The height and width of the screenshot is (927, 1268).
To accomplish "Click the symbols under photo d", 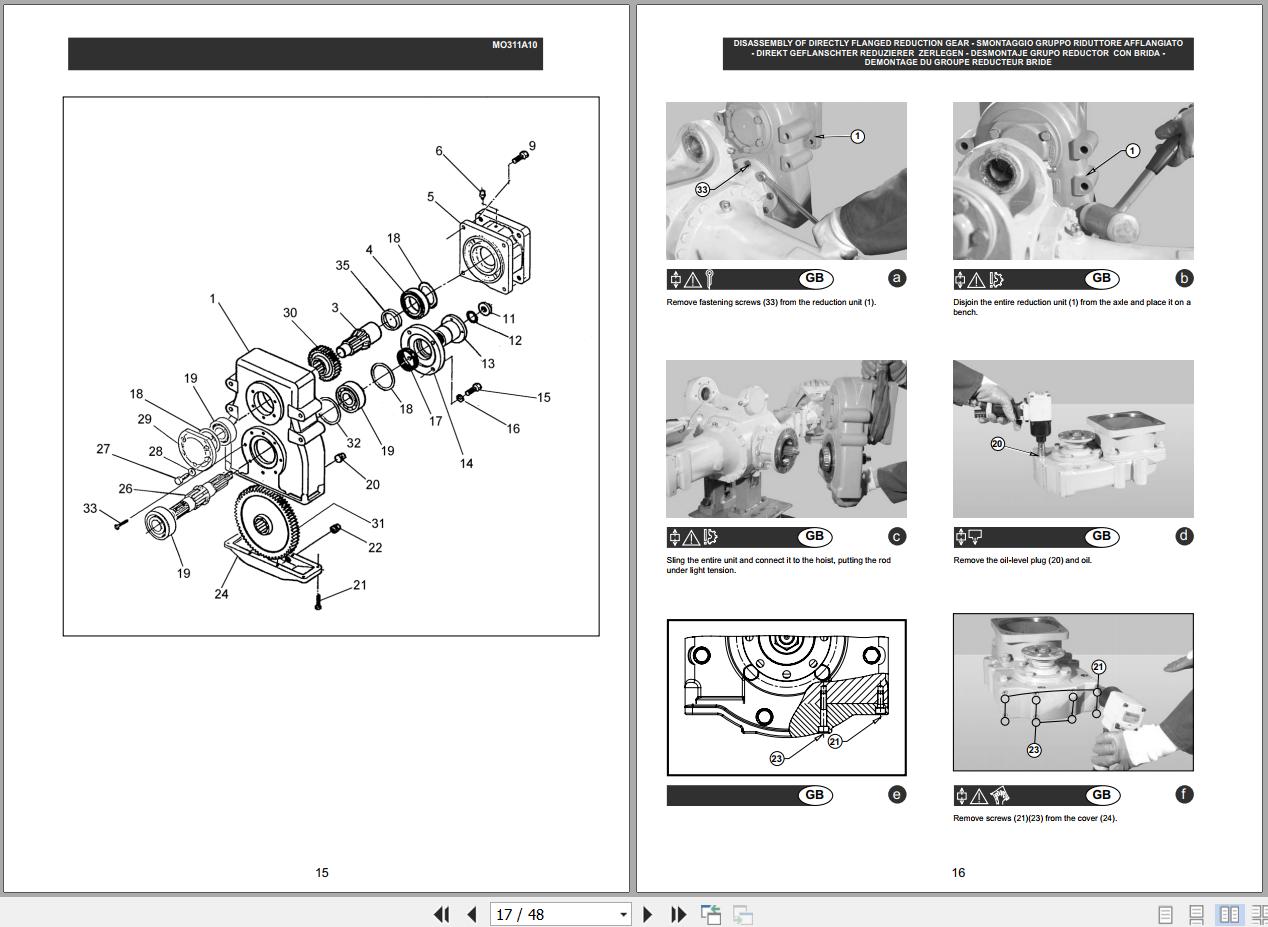I will click(x=970, y=537).
